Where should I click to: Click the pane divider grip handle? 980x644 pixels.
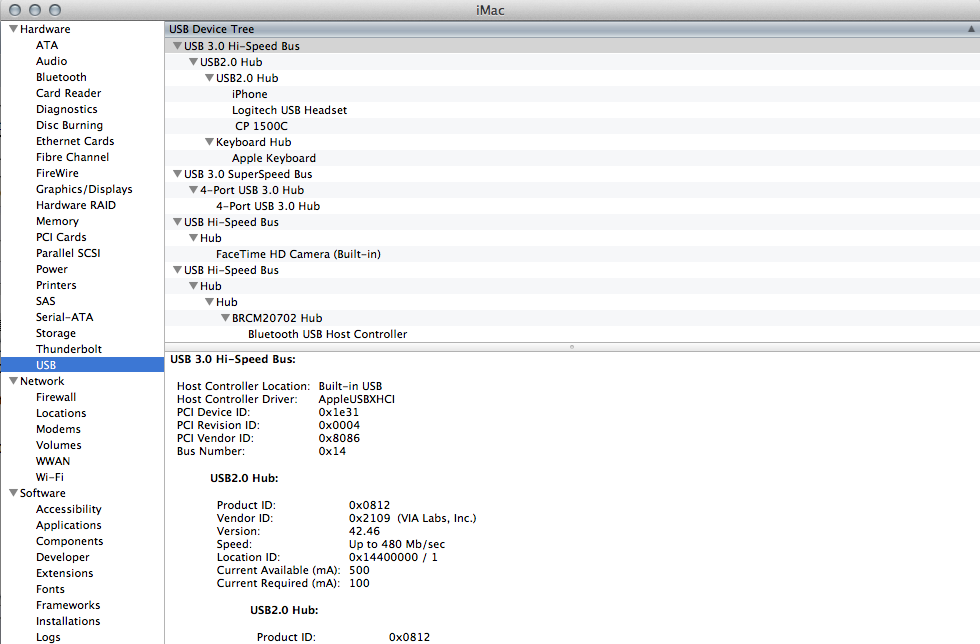pos(571,346)
